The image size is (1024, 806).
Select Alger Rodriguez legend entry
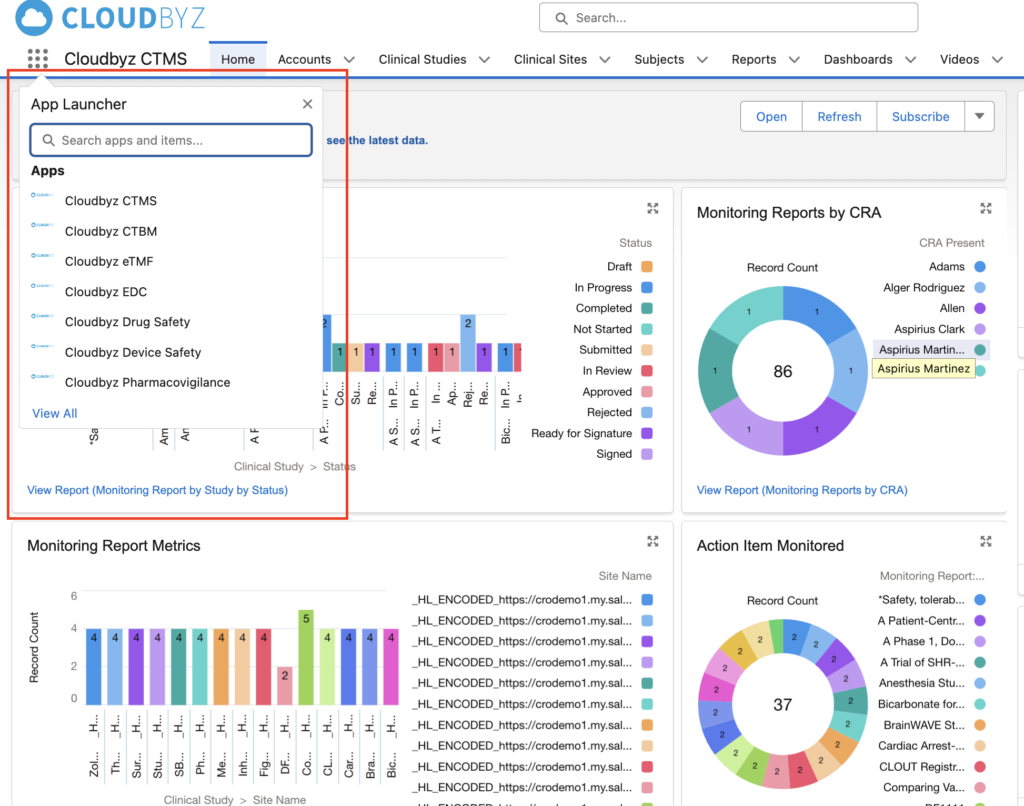934,287
